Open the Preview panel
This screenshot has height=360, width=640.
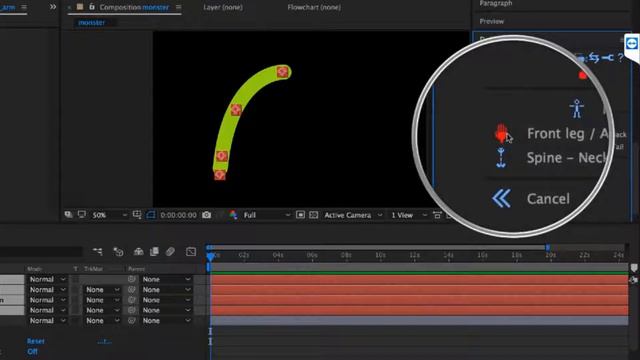[x=491, y=21]
